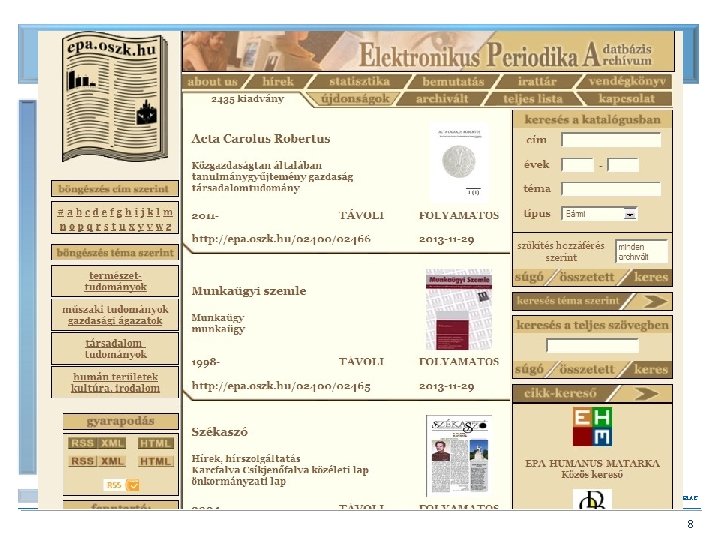Open the Munkaügyi Szemle cover thumbnail
Screen dimensions: 720x540
(459, 310)
